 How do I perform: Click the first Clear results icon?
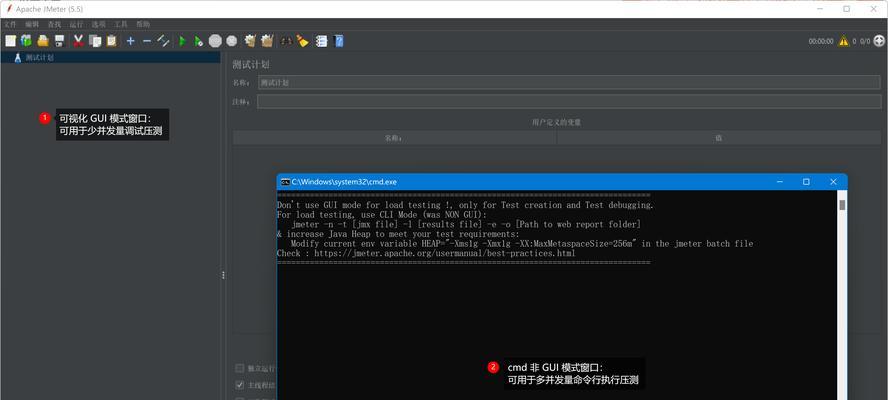click(250, 41)
